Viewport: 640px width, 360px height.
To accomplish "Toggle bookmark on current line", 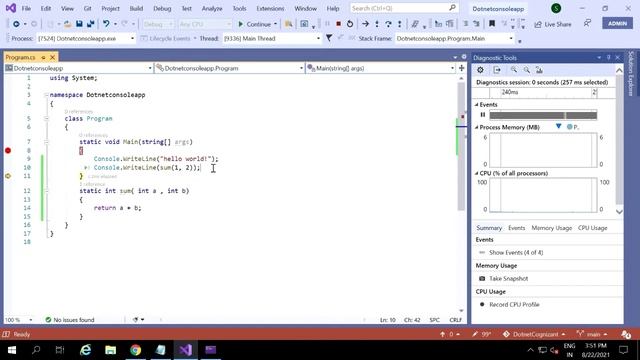I will 492,24.
